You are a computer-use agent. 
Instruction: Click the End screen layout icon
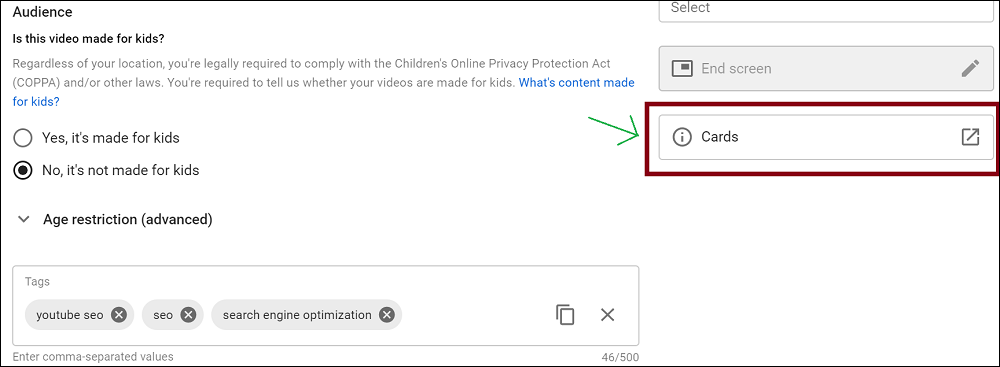(x=682, y=68)
